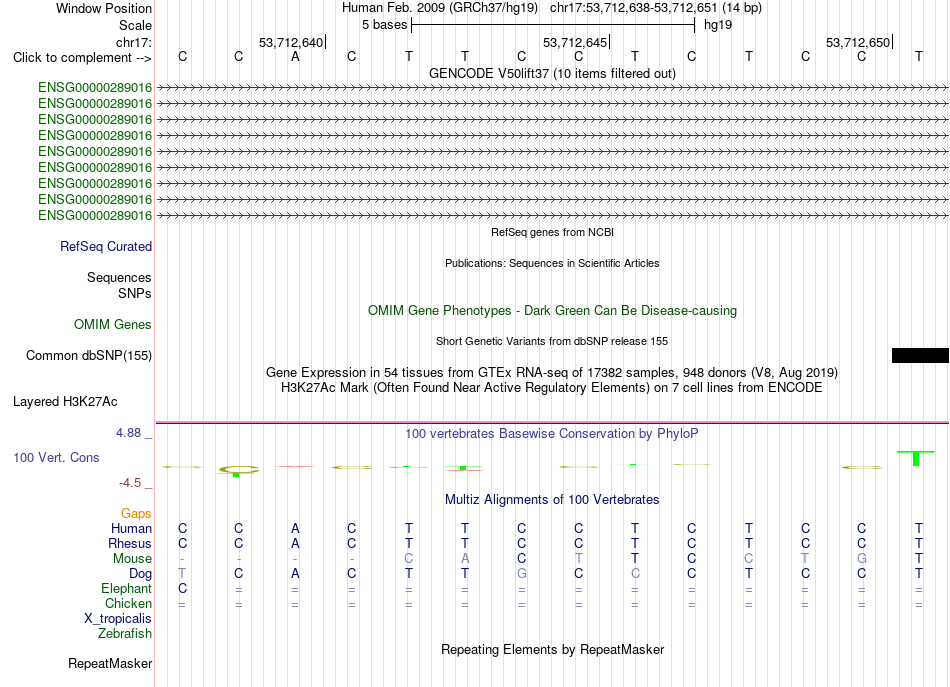This screenshot has height=687, width=950.
Task: Select the 53,712,650 ruler position marker
Action: (x=859, y=42)
